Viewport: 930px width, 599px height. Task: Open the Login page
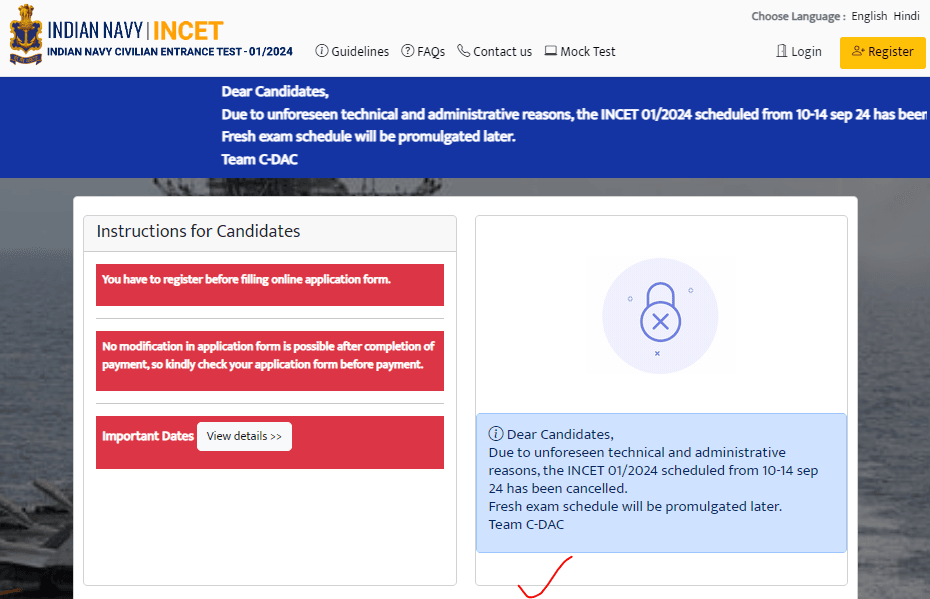pyautogui.click(x=799, y=52)
